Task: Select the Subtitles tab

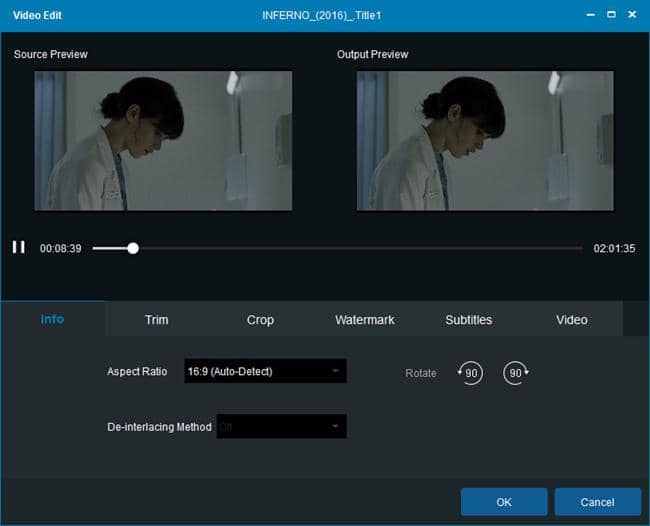Action: [468, 320]
